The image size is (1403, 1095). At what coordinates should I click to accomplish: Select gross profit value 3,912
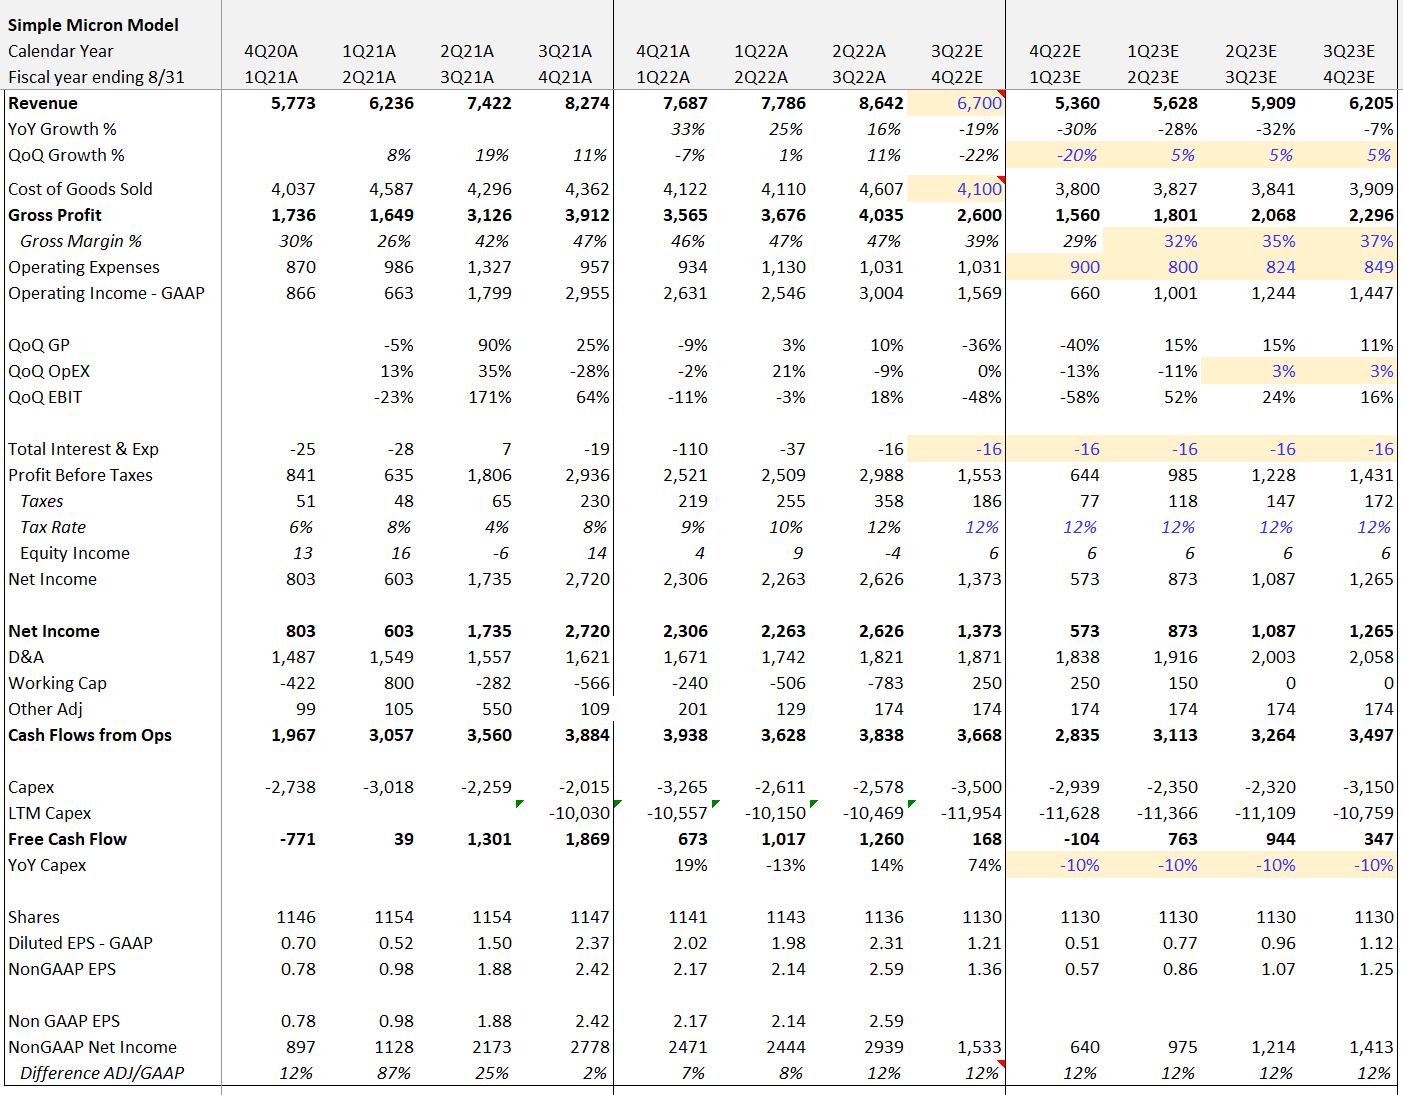(587, 215)
